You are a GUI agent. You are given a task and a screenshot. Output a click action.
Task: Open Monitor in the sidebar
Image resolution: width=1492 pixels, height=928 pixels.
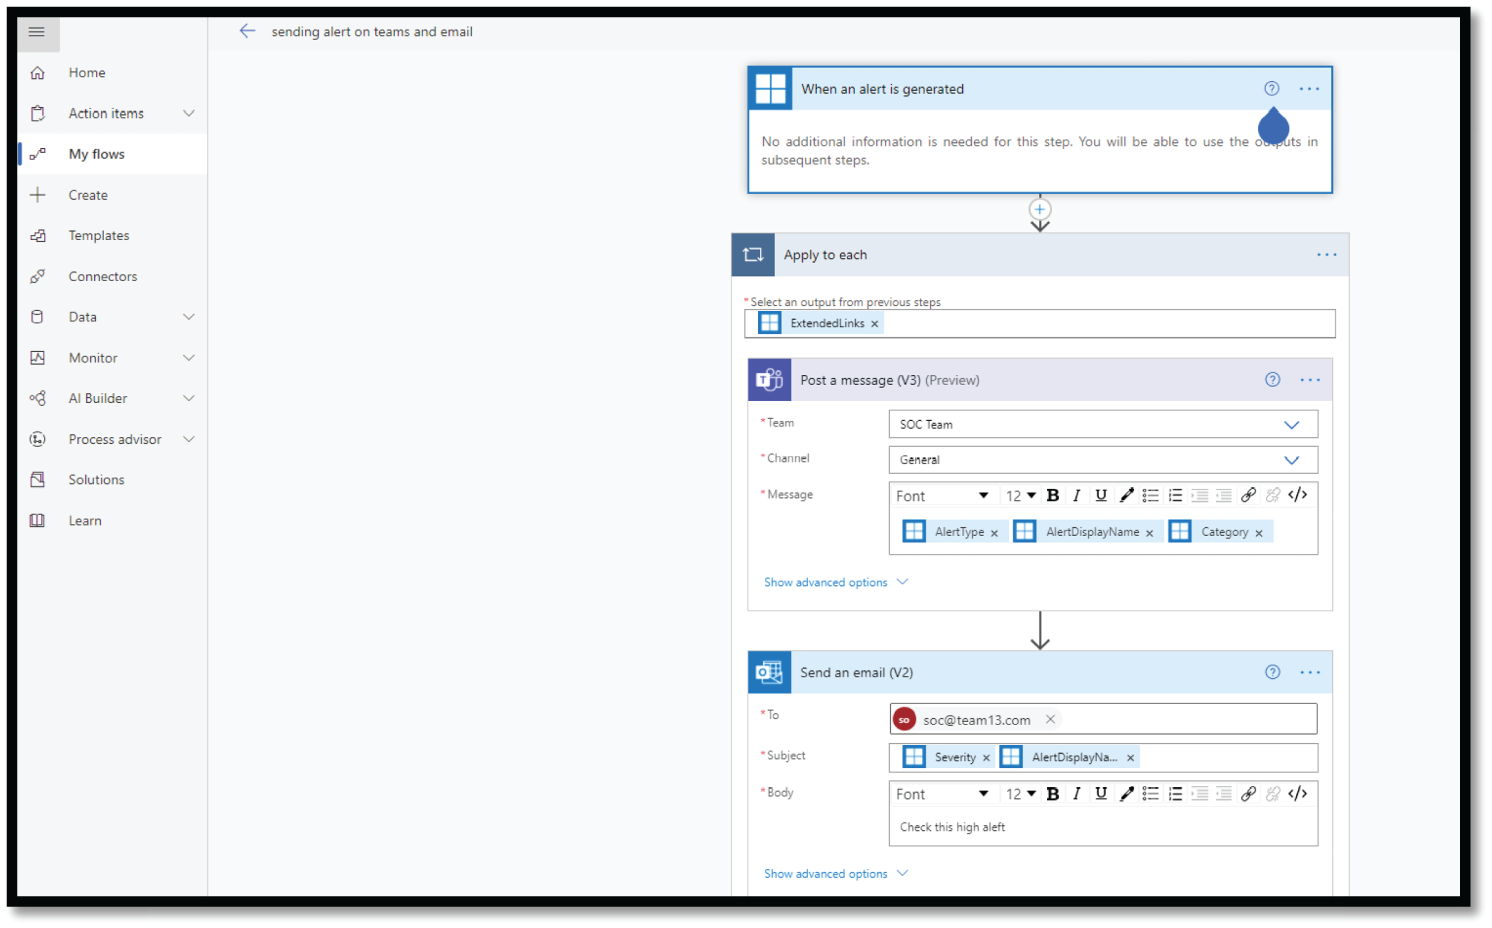pos(93,358)
